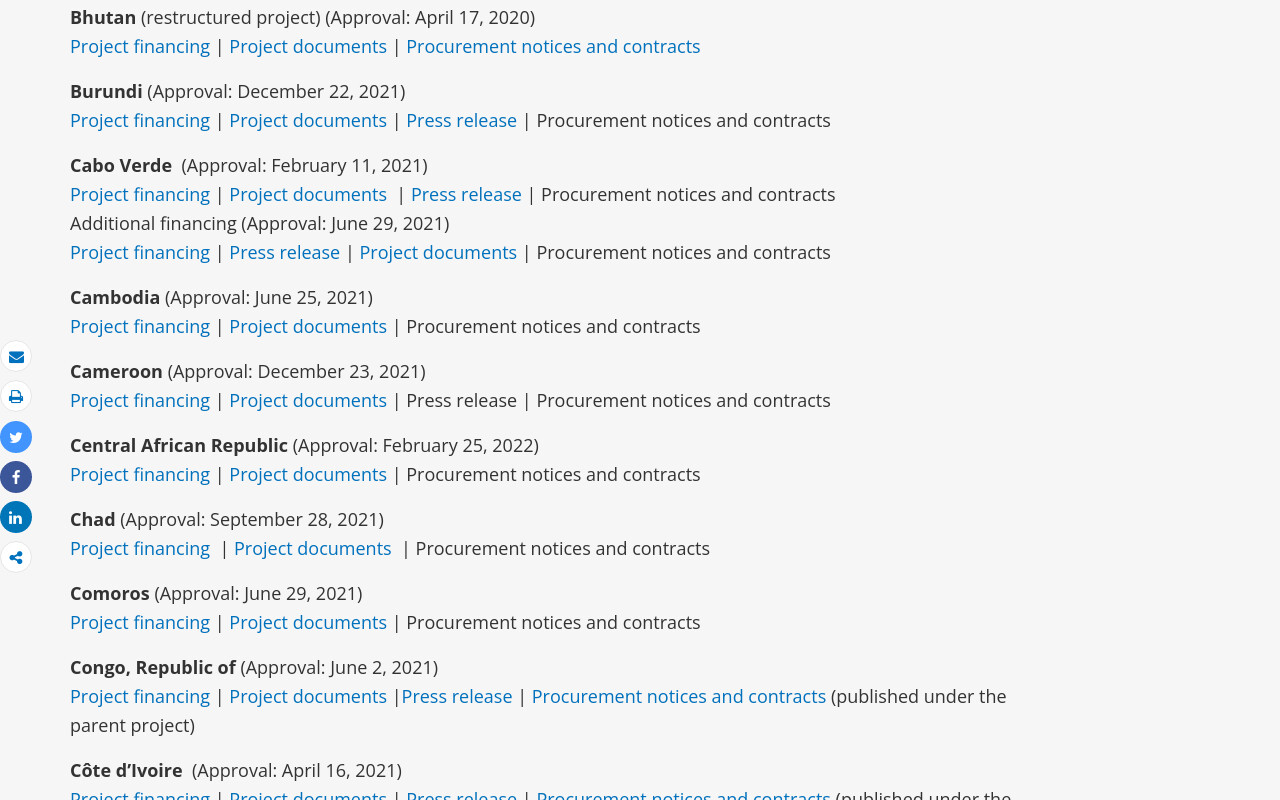Open Congo Press release link
This screenshot has width=1280, height=800.
click(x=457, y=697)
